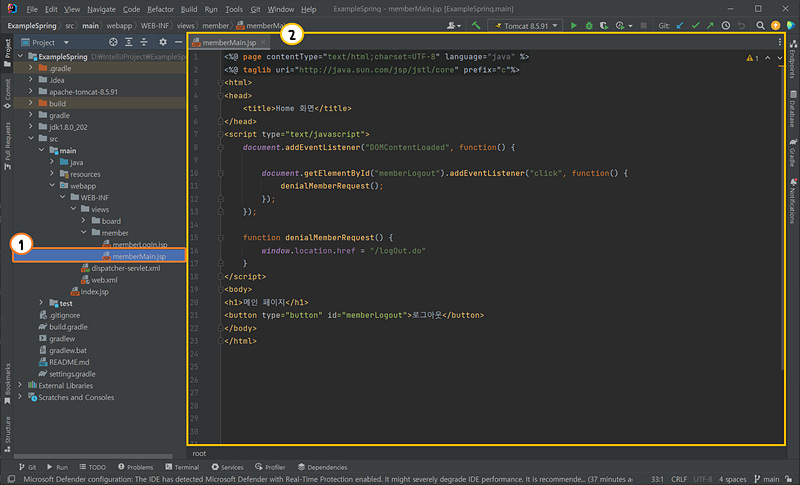This screenshot has height=485, width=800.
Task: Open the Code With Me user icon dropdown
Action: tap(454, 25)
